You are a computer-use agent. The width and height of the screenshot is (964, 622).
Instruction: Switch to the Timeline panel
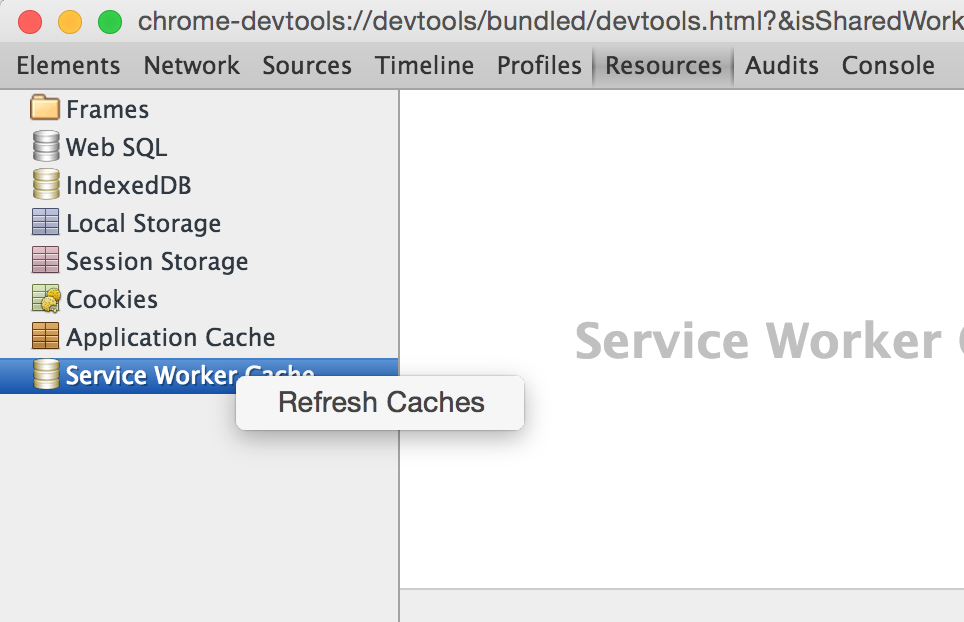[424, 65]
